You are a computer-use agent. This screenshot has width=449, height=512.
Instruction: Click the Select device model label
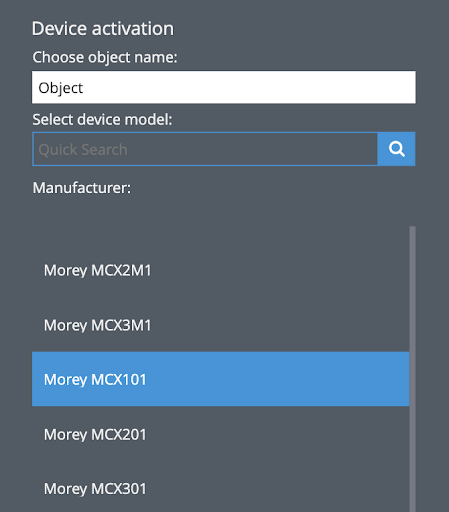(x=102, y=119)
